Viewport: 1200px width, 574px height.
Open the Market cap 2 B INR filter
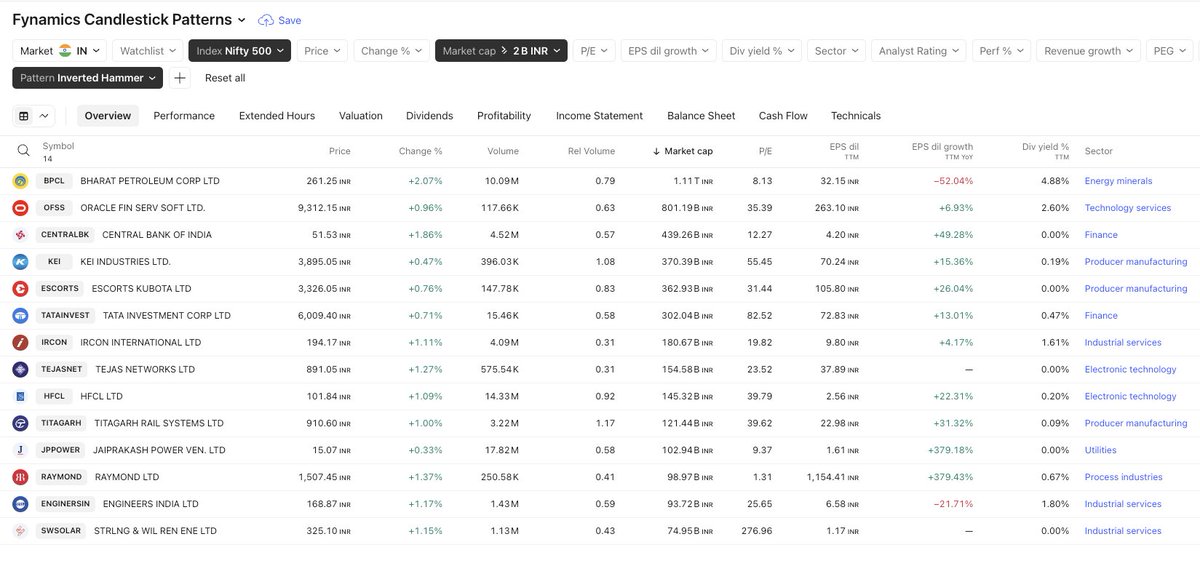501,51
